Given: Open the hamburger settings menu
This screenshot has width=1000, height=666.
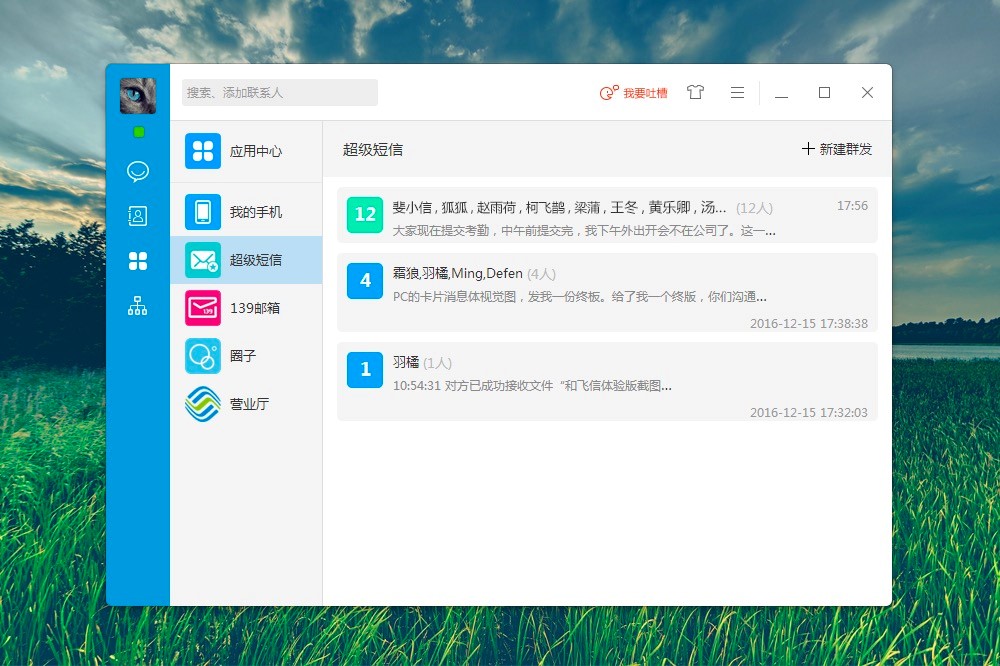Looking at the screenshot, I should tap(737, 91).
